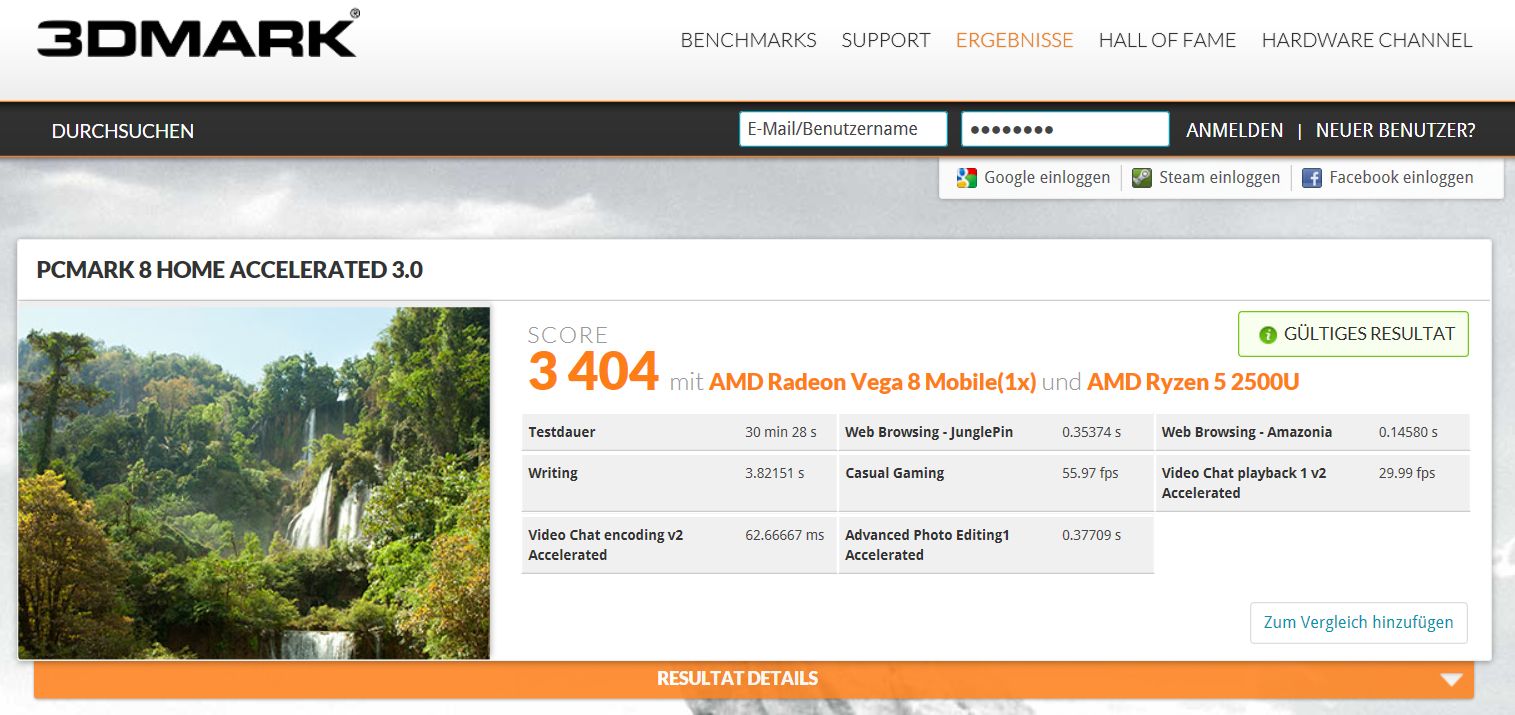Screen dimensions: 1515x715
Task: Open HARDWARE CHANNEL page
Action: [1367, 40]
